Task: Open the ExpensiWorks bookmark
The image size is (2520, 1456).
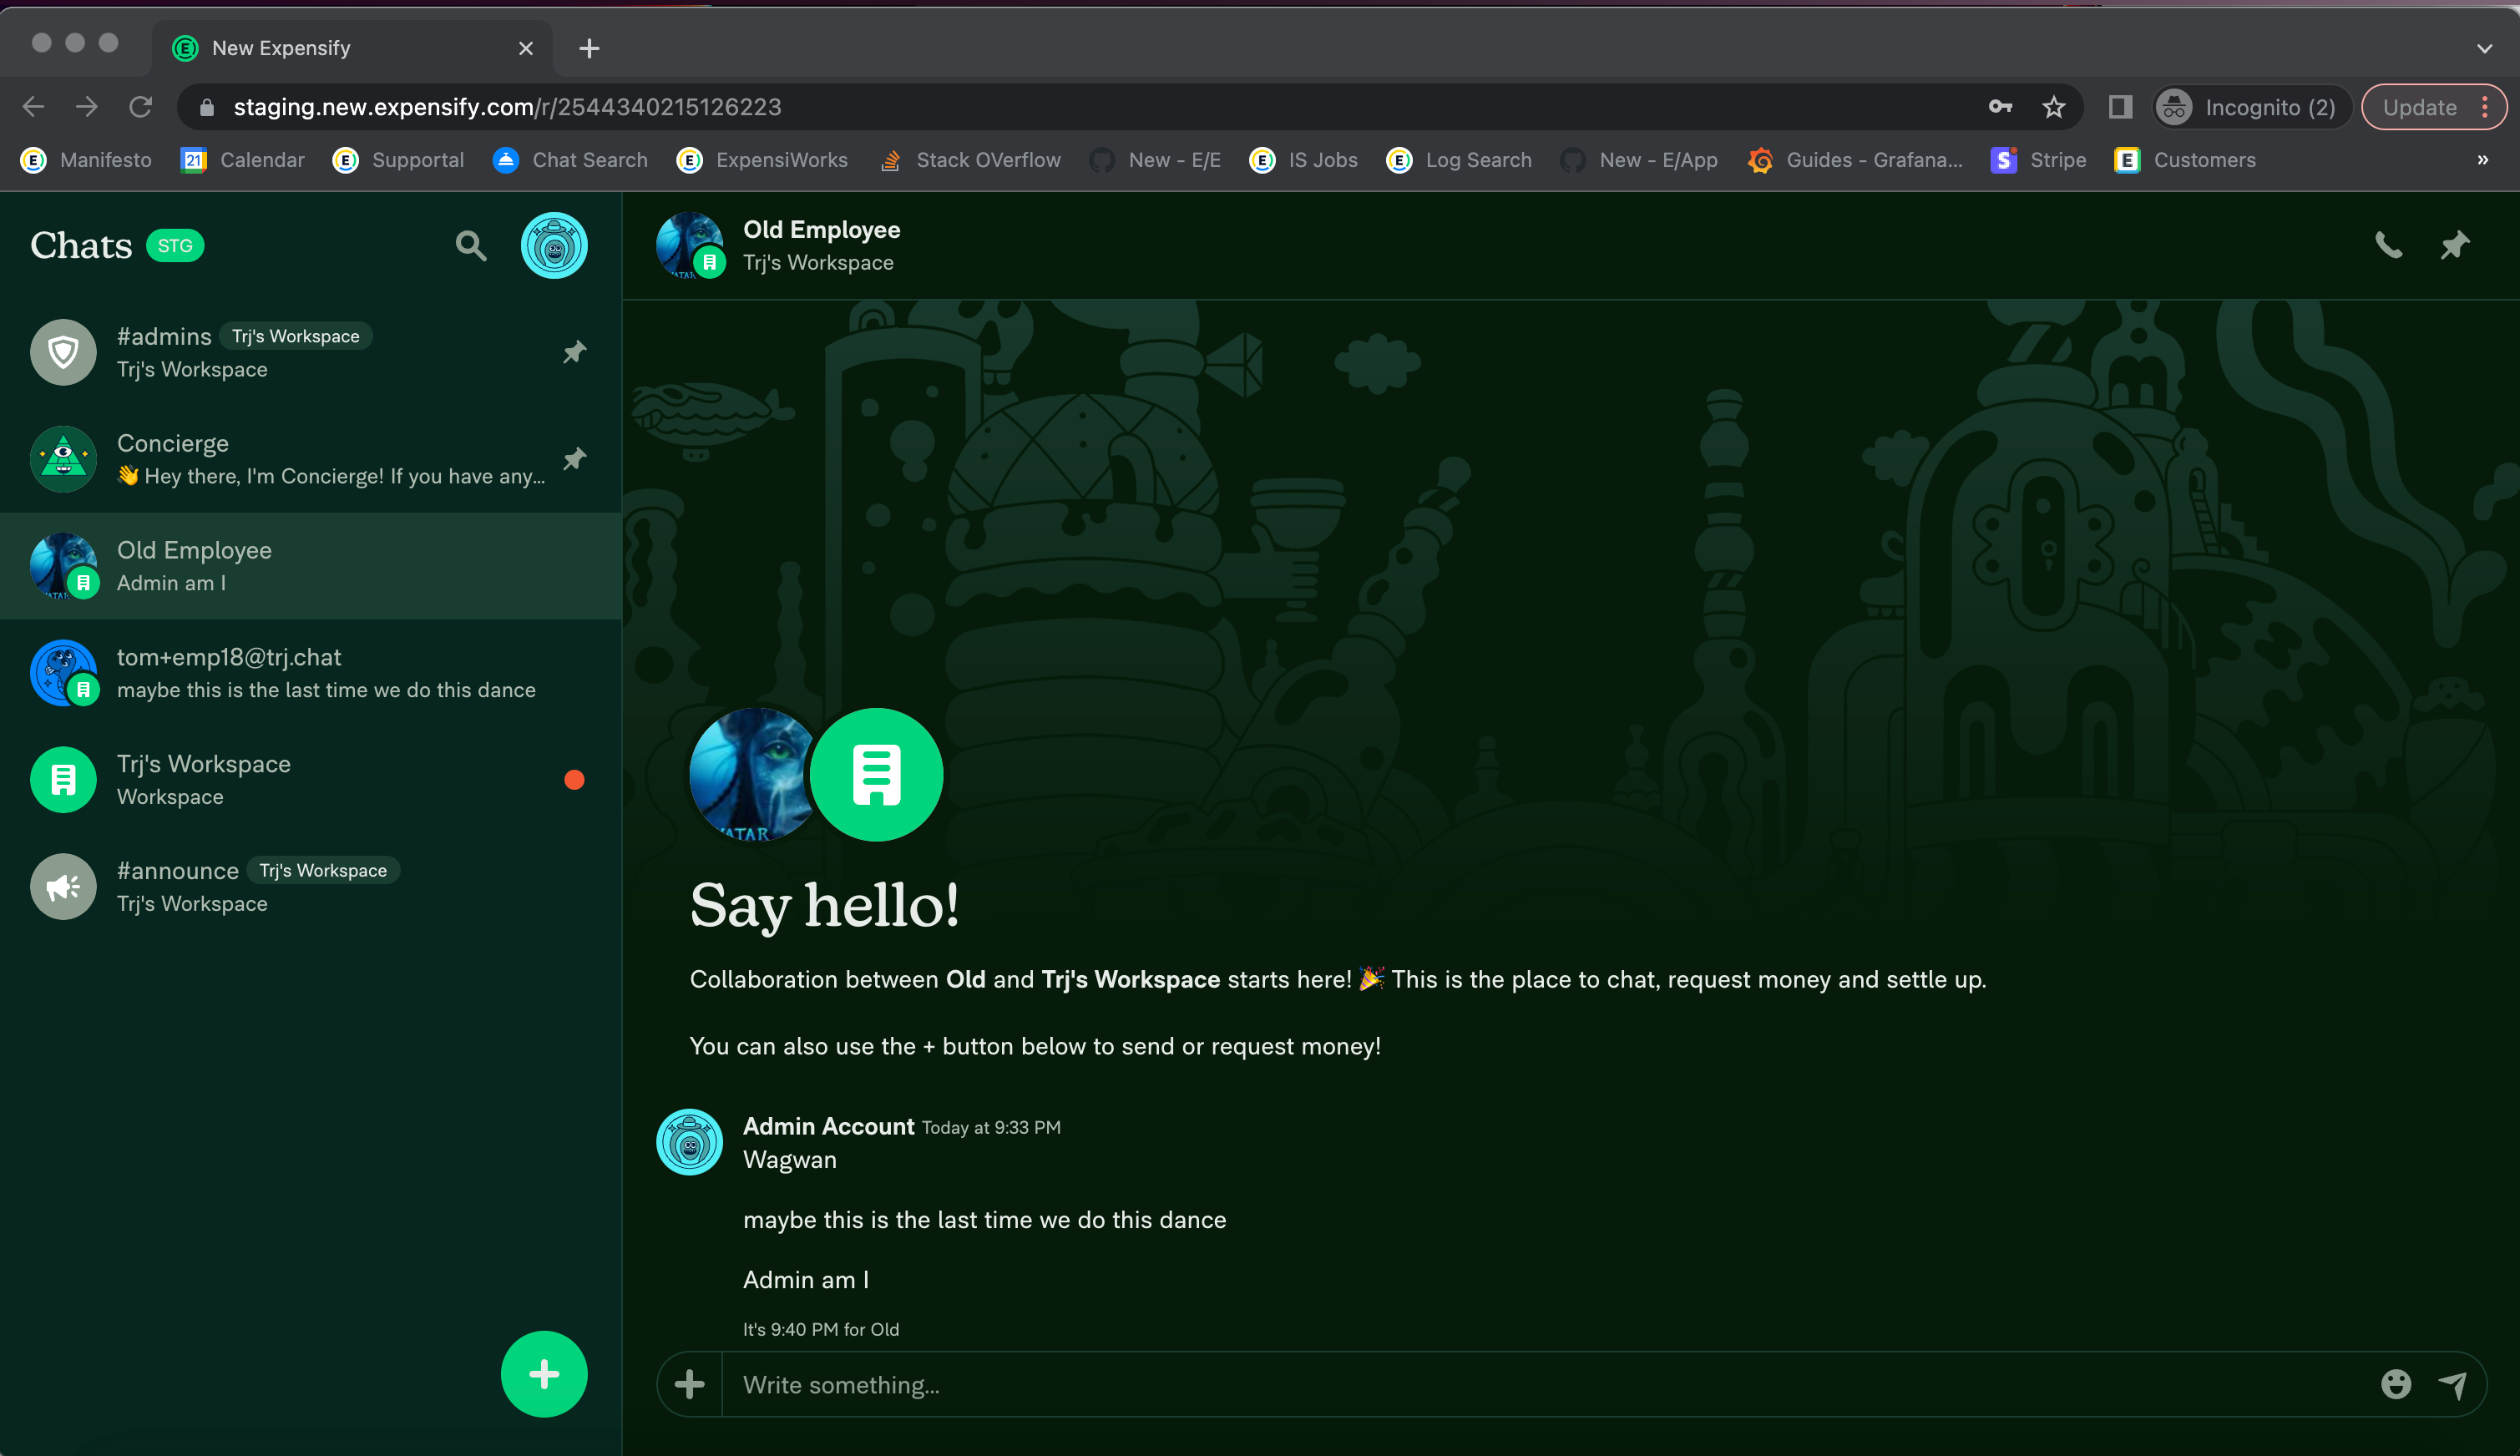Action: 763,160
